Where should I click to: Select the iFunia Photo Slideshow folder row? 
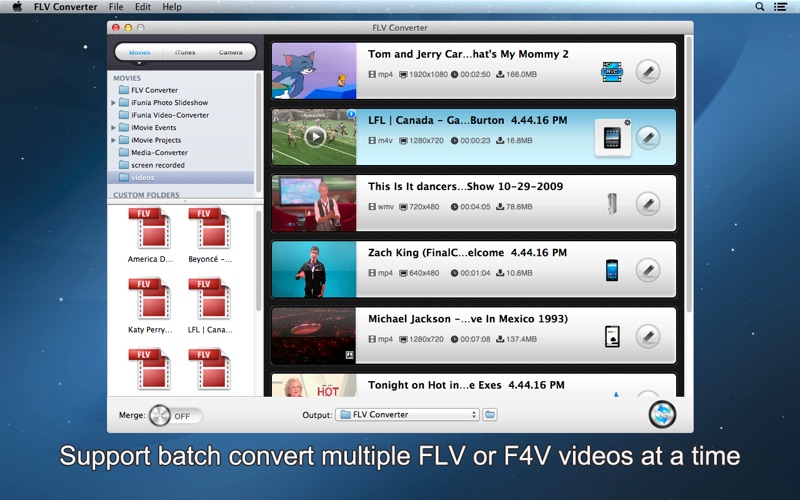coord(181,103)
